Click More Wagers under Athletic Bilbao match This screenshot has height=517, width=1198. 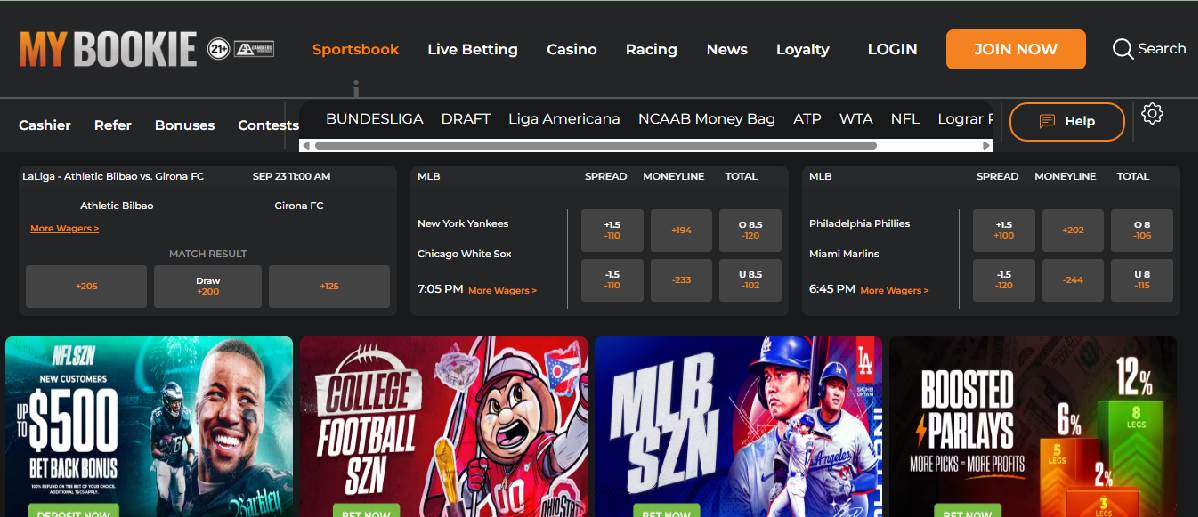(64, 228)
